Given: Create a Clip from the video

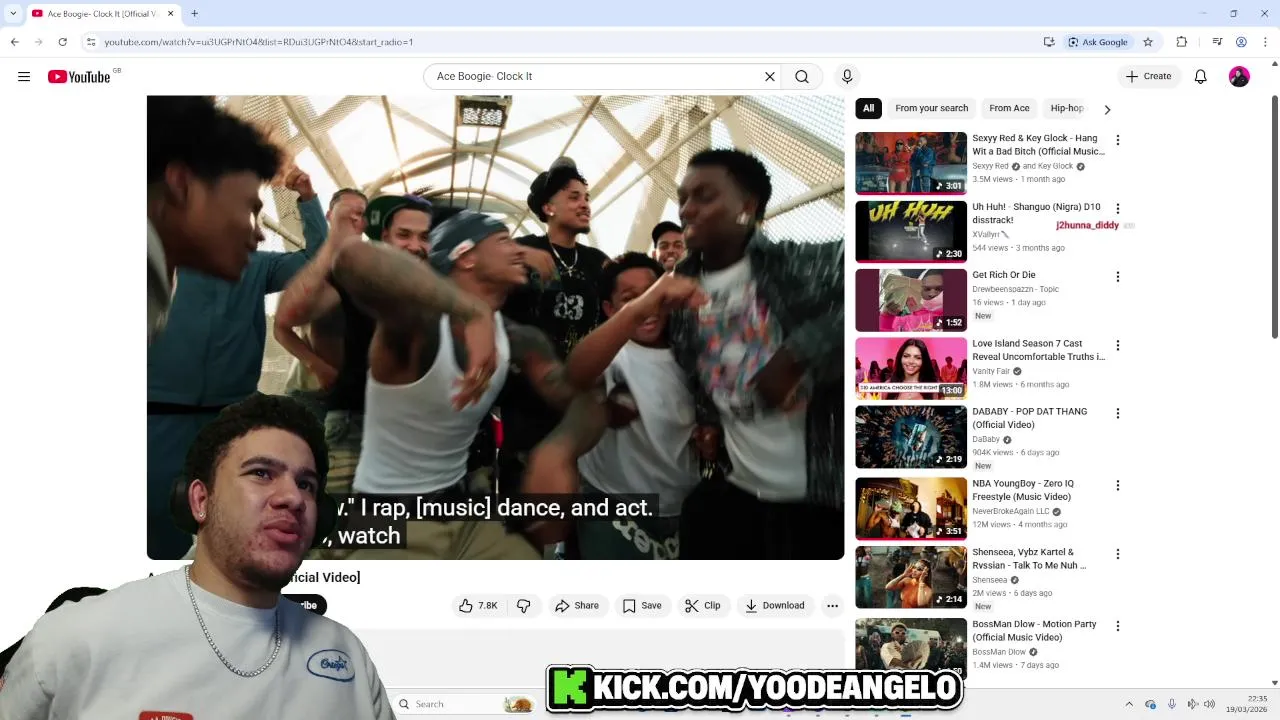Looking at the screenshot, I should [x=703, y=605].
